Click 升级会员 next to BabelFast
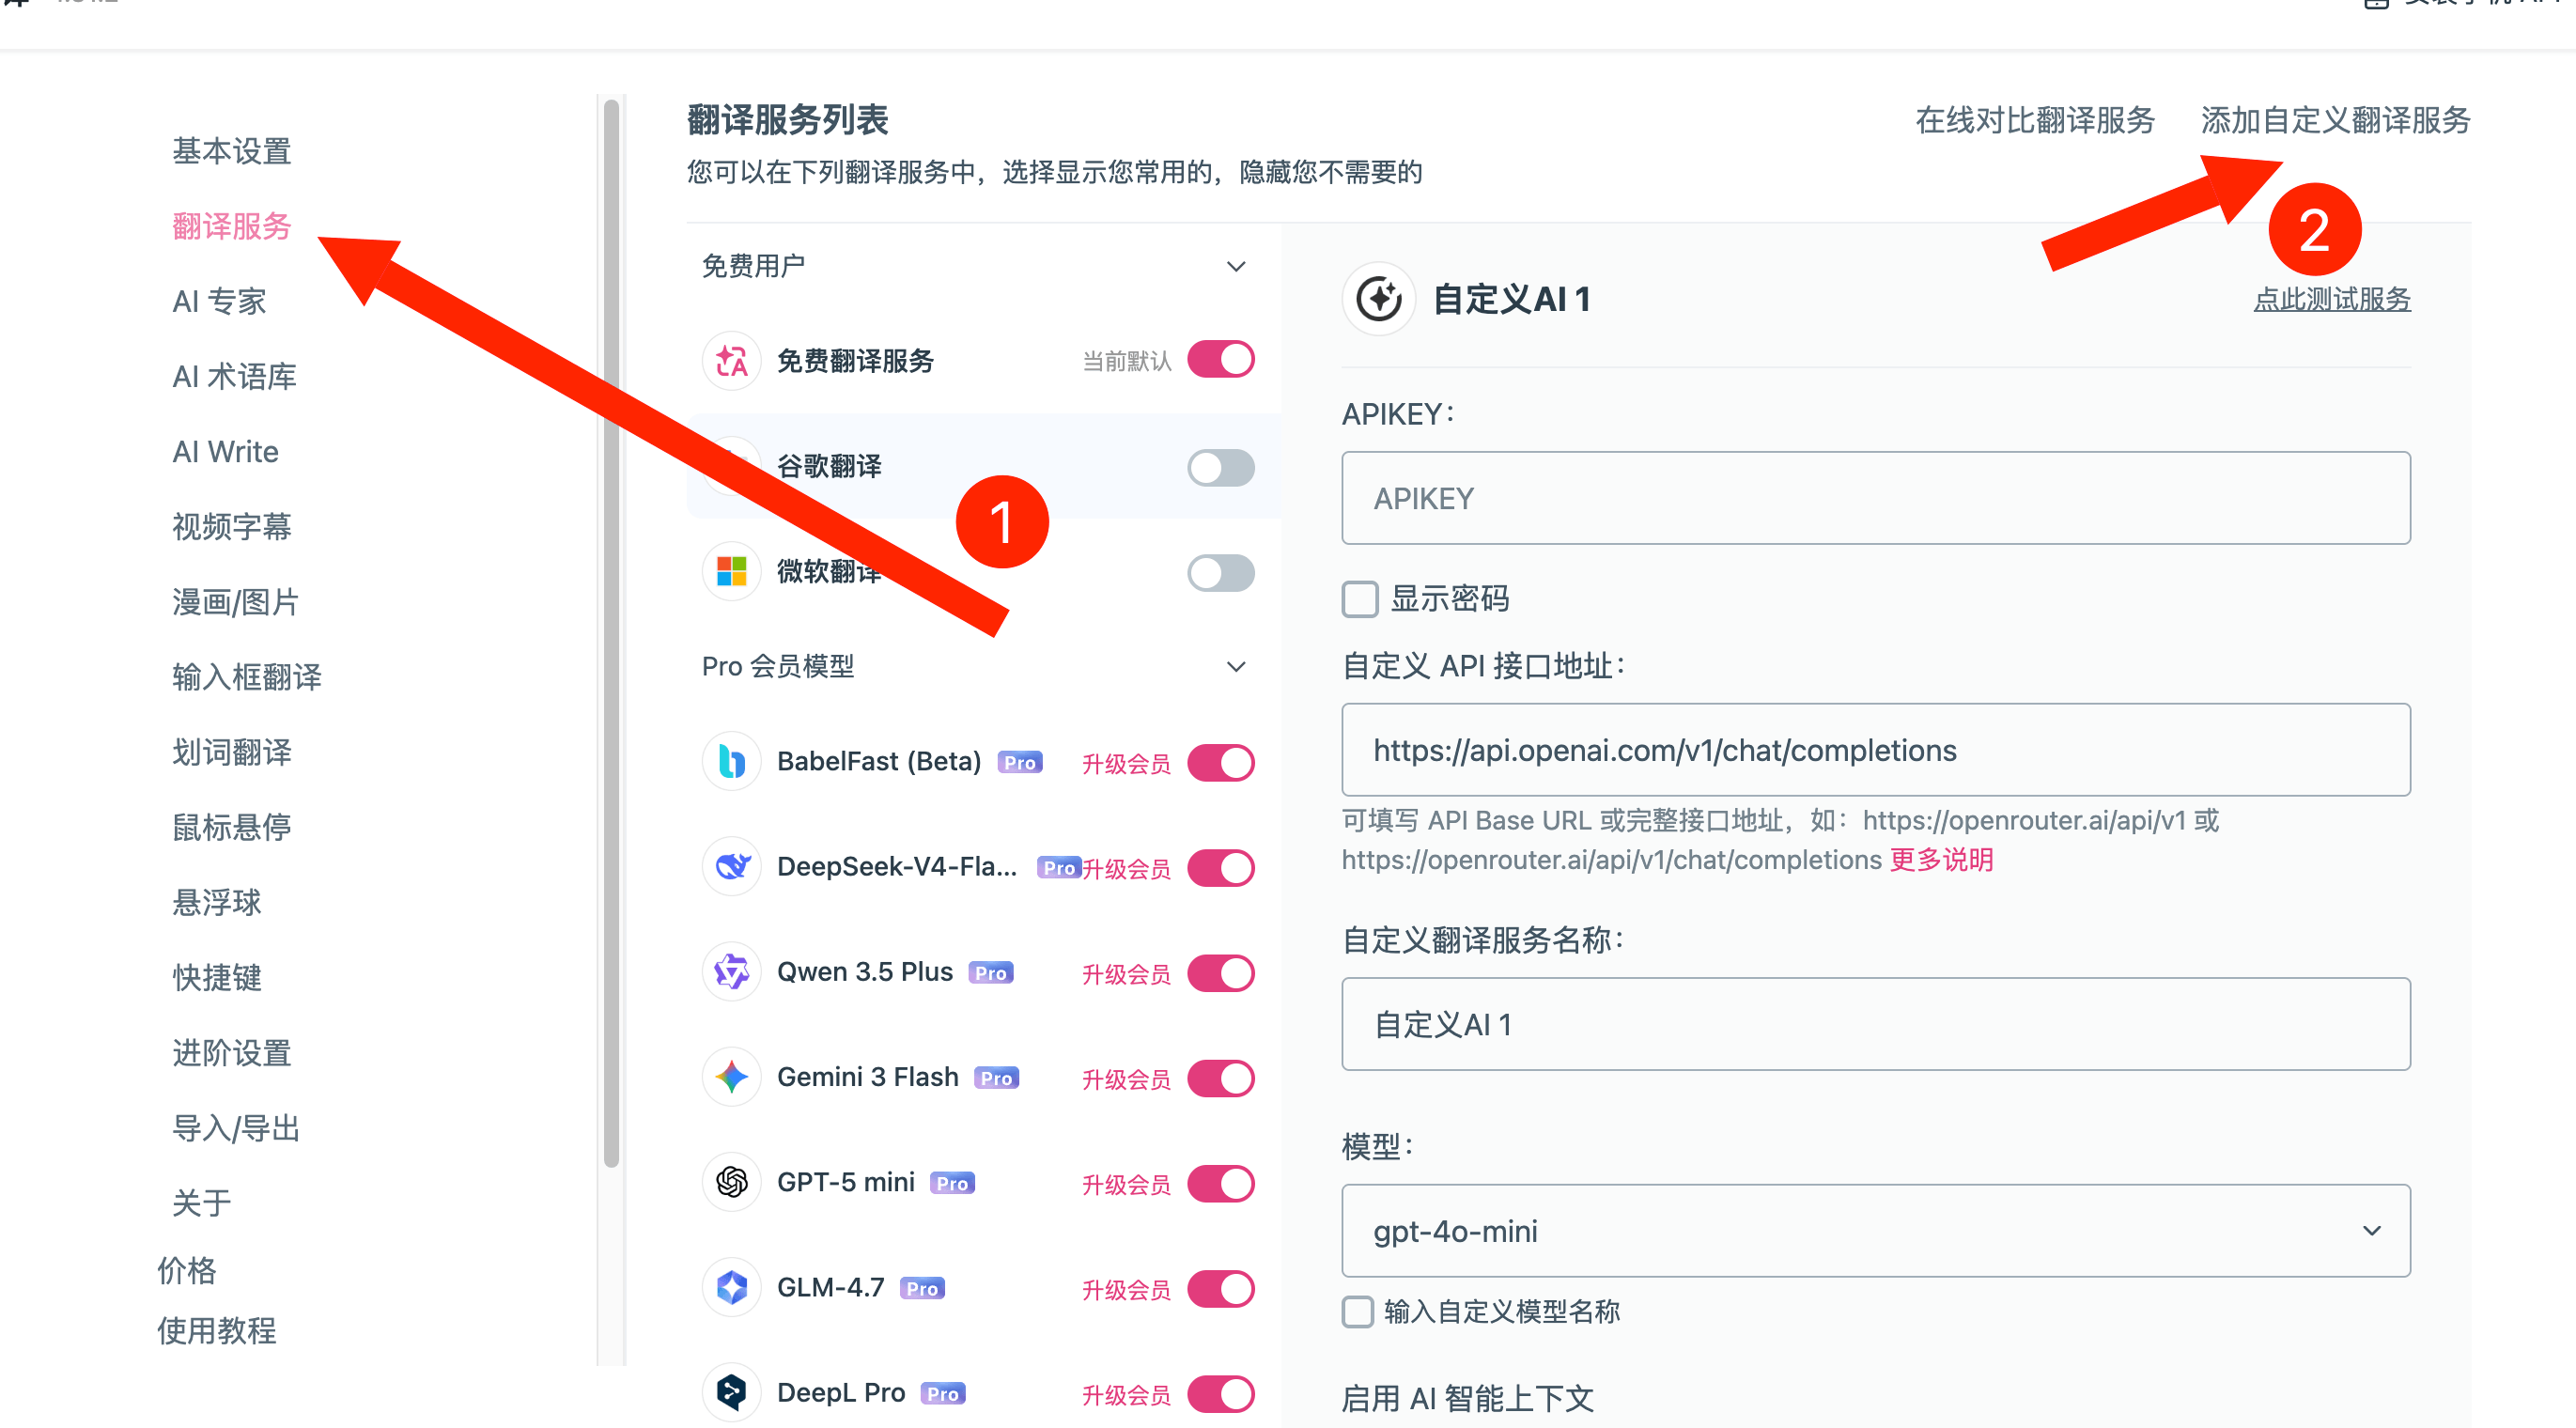The image size is (2576, 1428). (x=1125, y=764)
